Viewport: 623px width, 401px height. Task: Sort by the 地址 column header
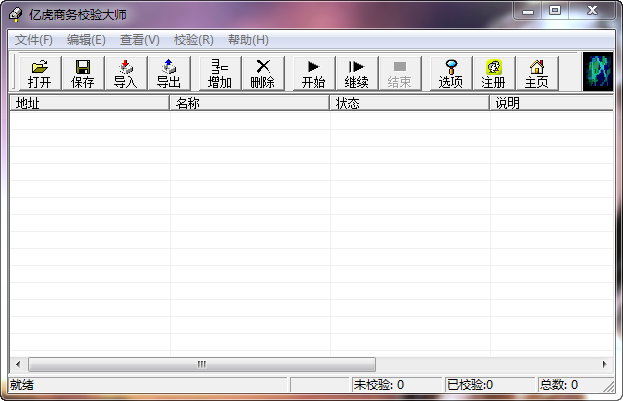[x=90, y=103]
